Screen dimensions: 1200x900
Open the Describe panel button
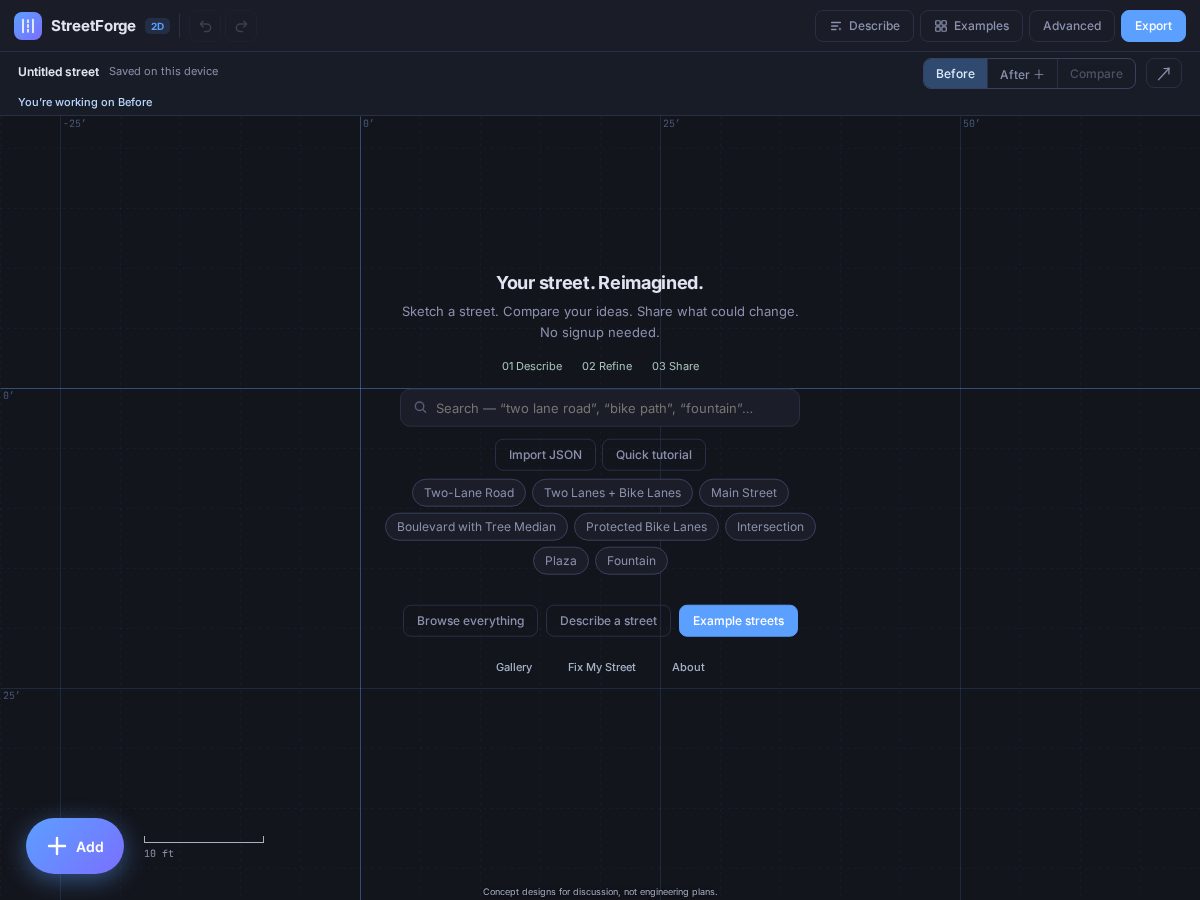[x=864, y=26]
